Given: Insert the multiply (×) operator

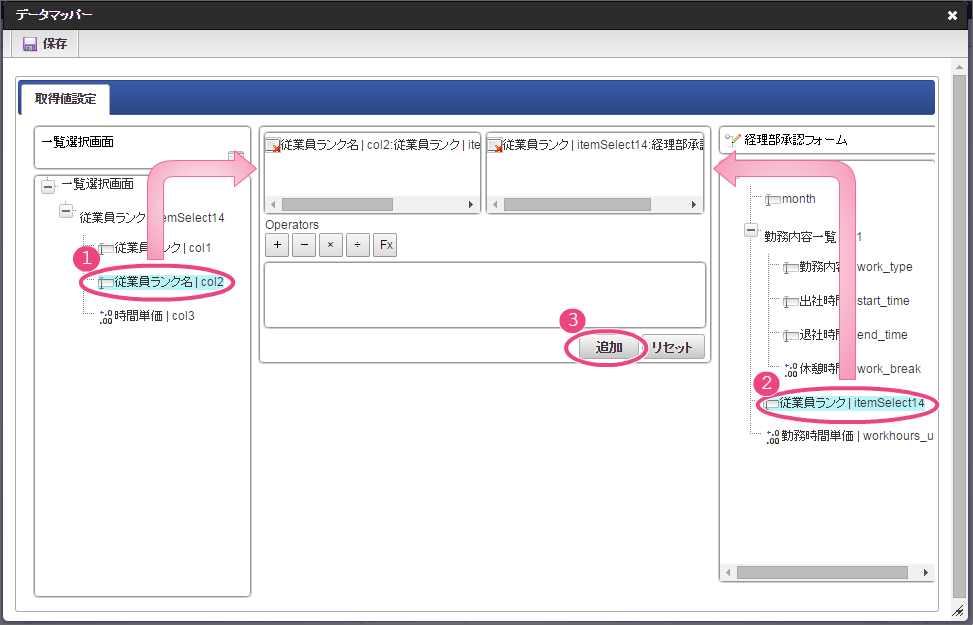Looking at the screenshot, I should (331, 245).
